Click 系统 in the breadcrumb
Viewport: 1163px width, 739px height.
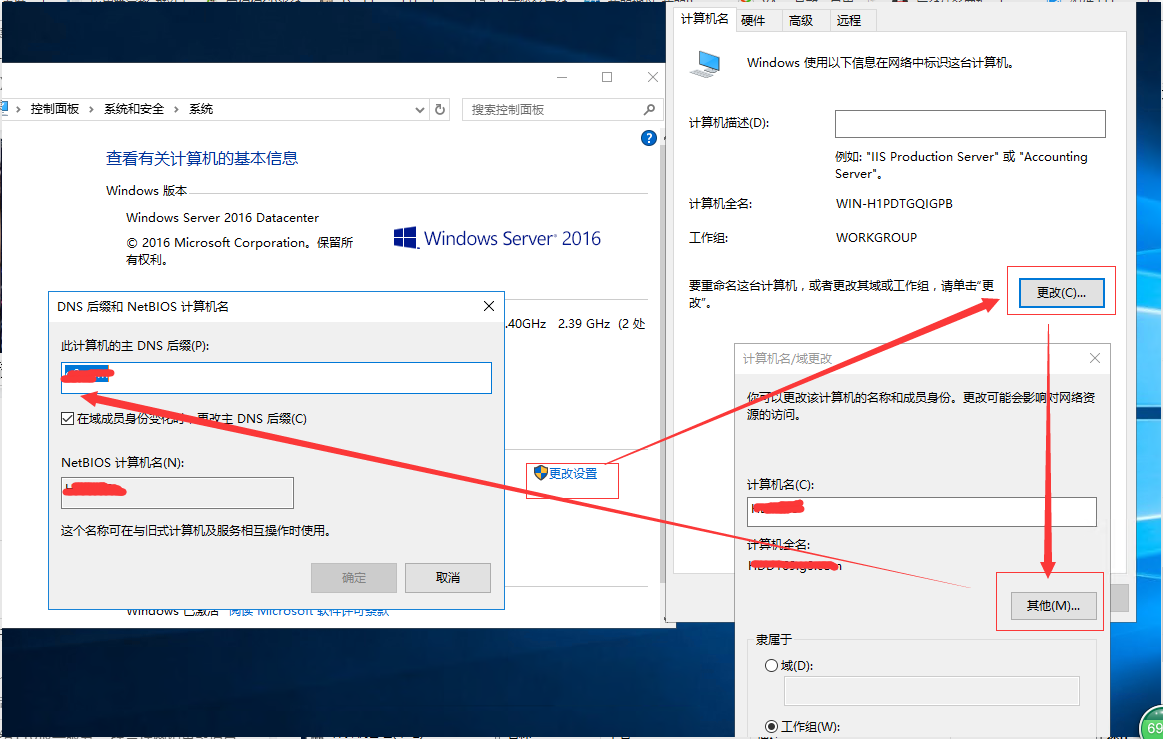(x=201, y=109)
